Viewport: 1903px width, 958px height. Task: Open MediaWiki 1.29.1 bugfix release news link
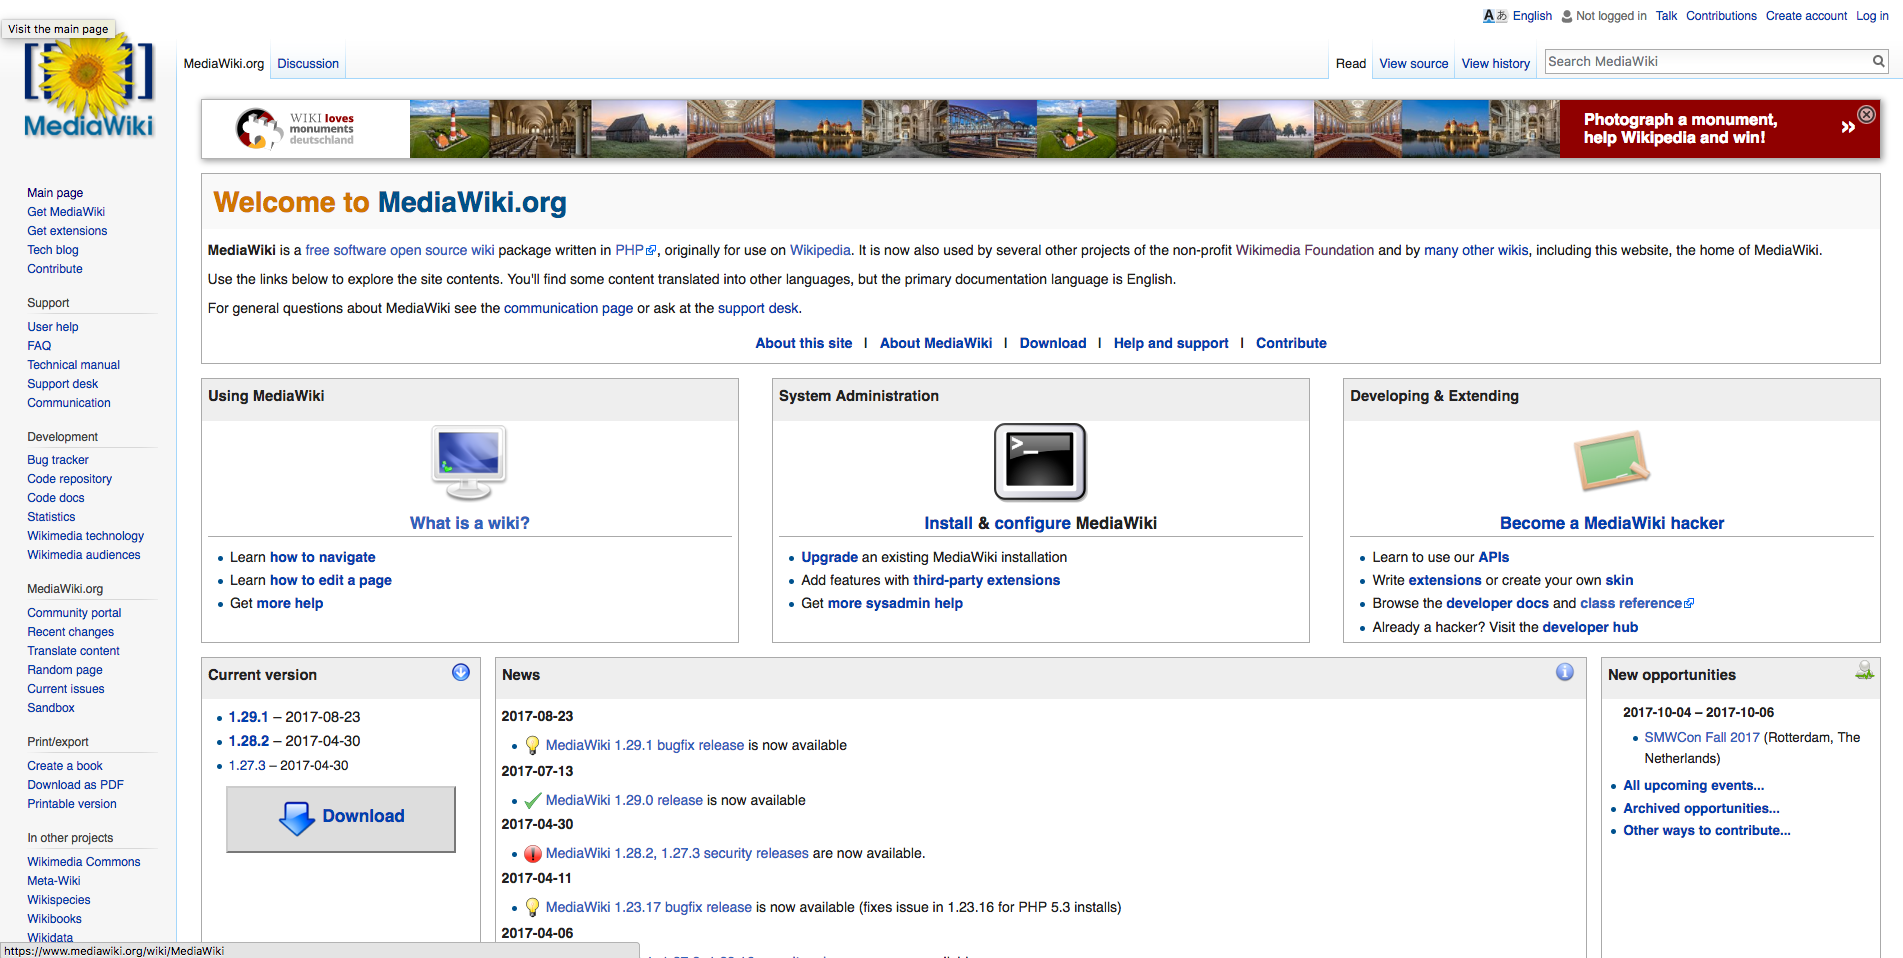coord(644,746)
